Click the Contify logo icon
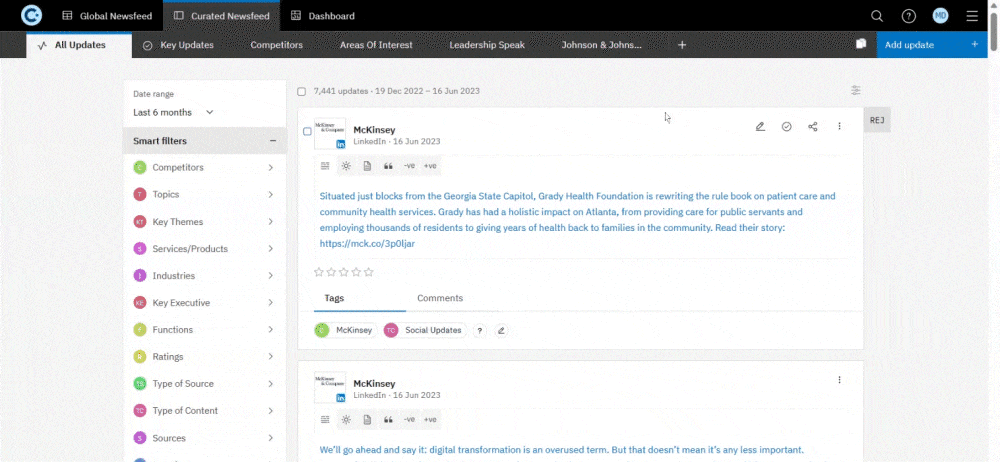1000x462 pixels. tap(31, 15)
